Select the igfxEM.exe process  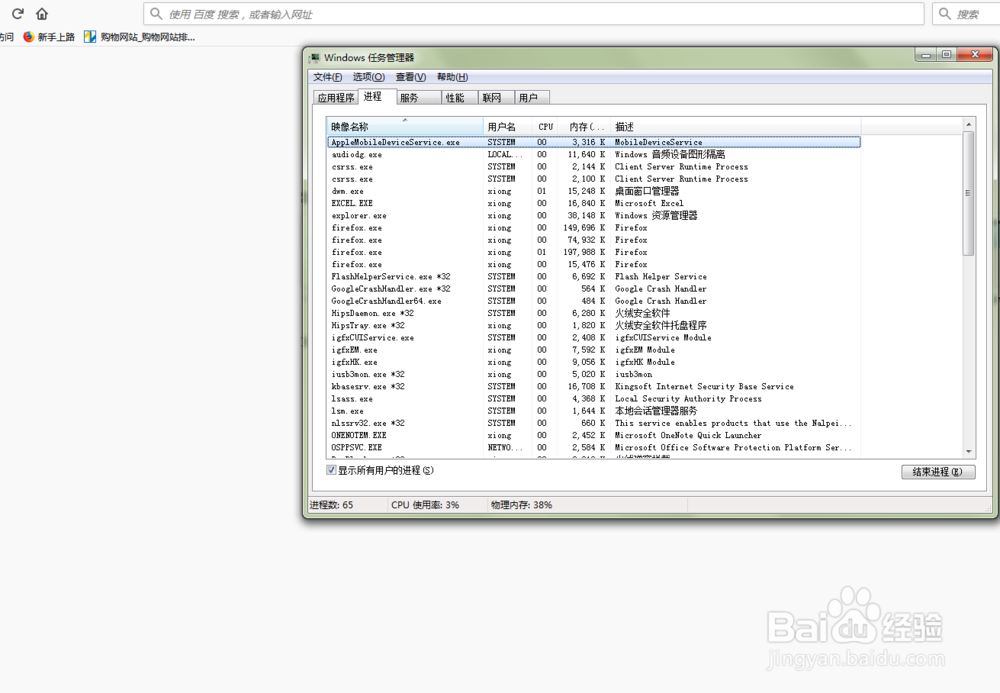[x=594, y=349]
